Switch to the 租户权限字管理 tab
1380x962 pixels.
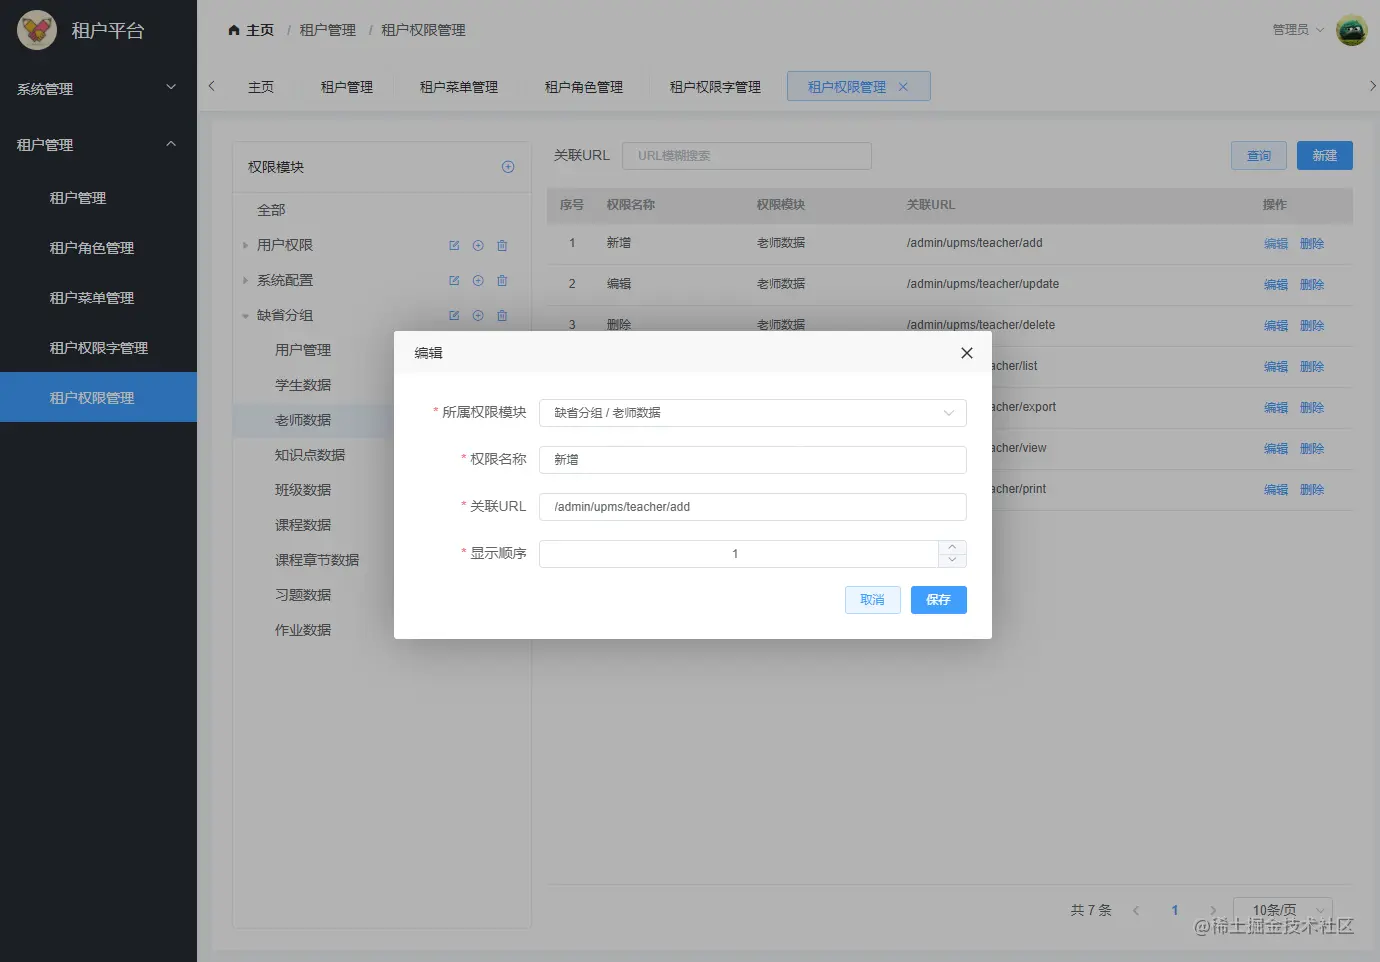coord(715,87)
